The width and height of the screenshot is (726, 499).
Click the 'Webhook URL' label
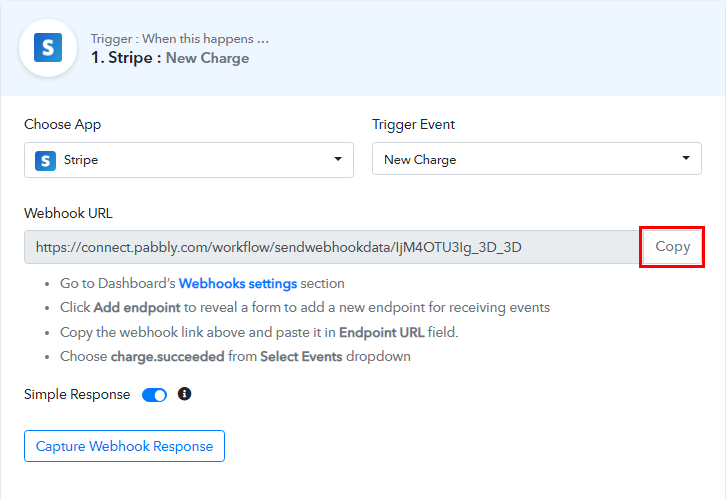click(68, 213)
